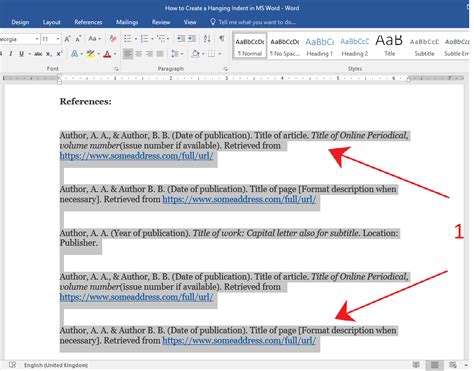Apply the Heading 1 style
Screen dimensions: 474x371
320,46
